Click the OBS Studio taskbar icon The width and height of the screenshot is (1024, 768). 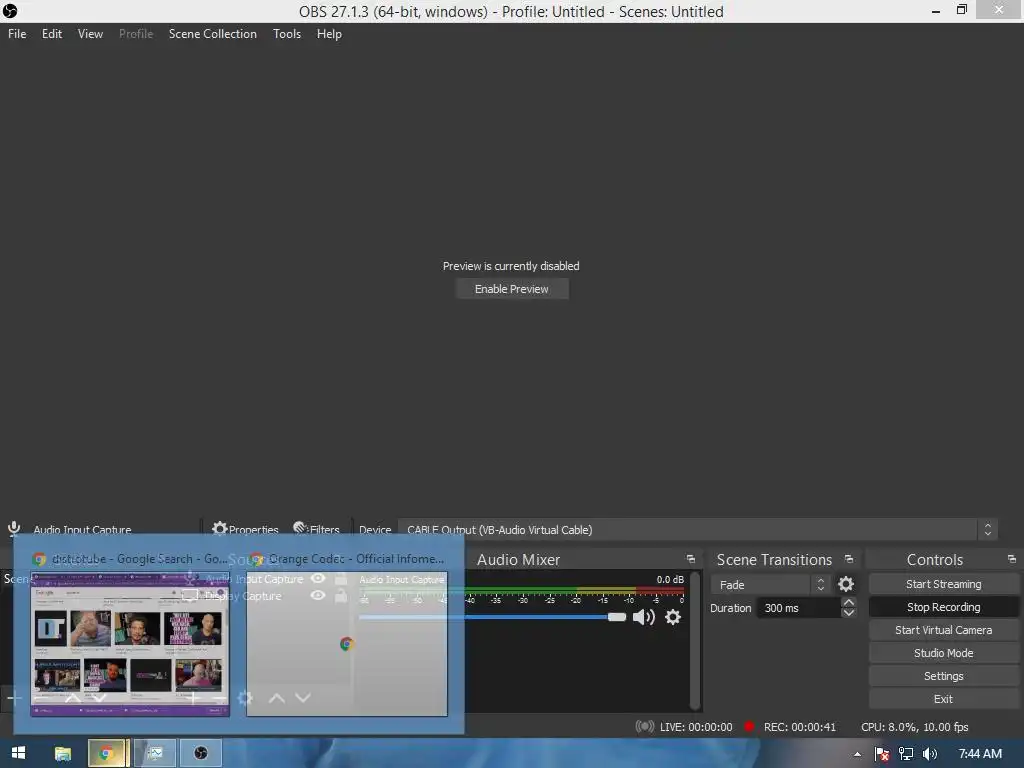(200, 753)
